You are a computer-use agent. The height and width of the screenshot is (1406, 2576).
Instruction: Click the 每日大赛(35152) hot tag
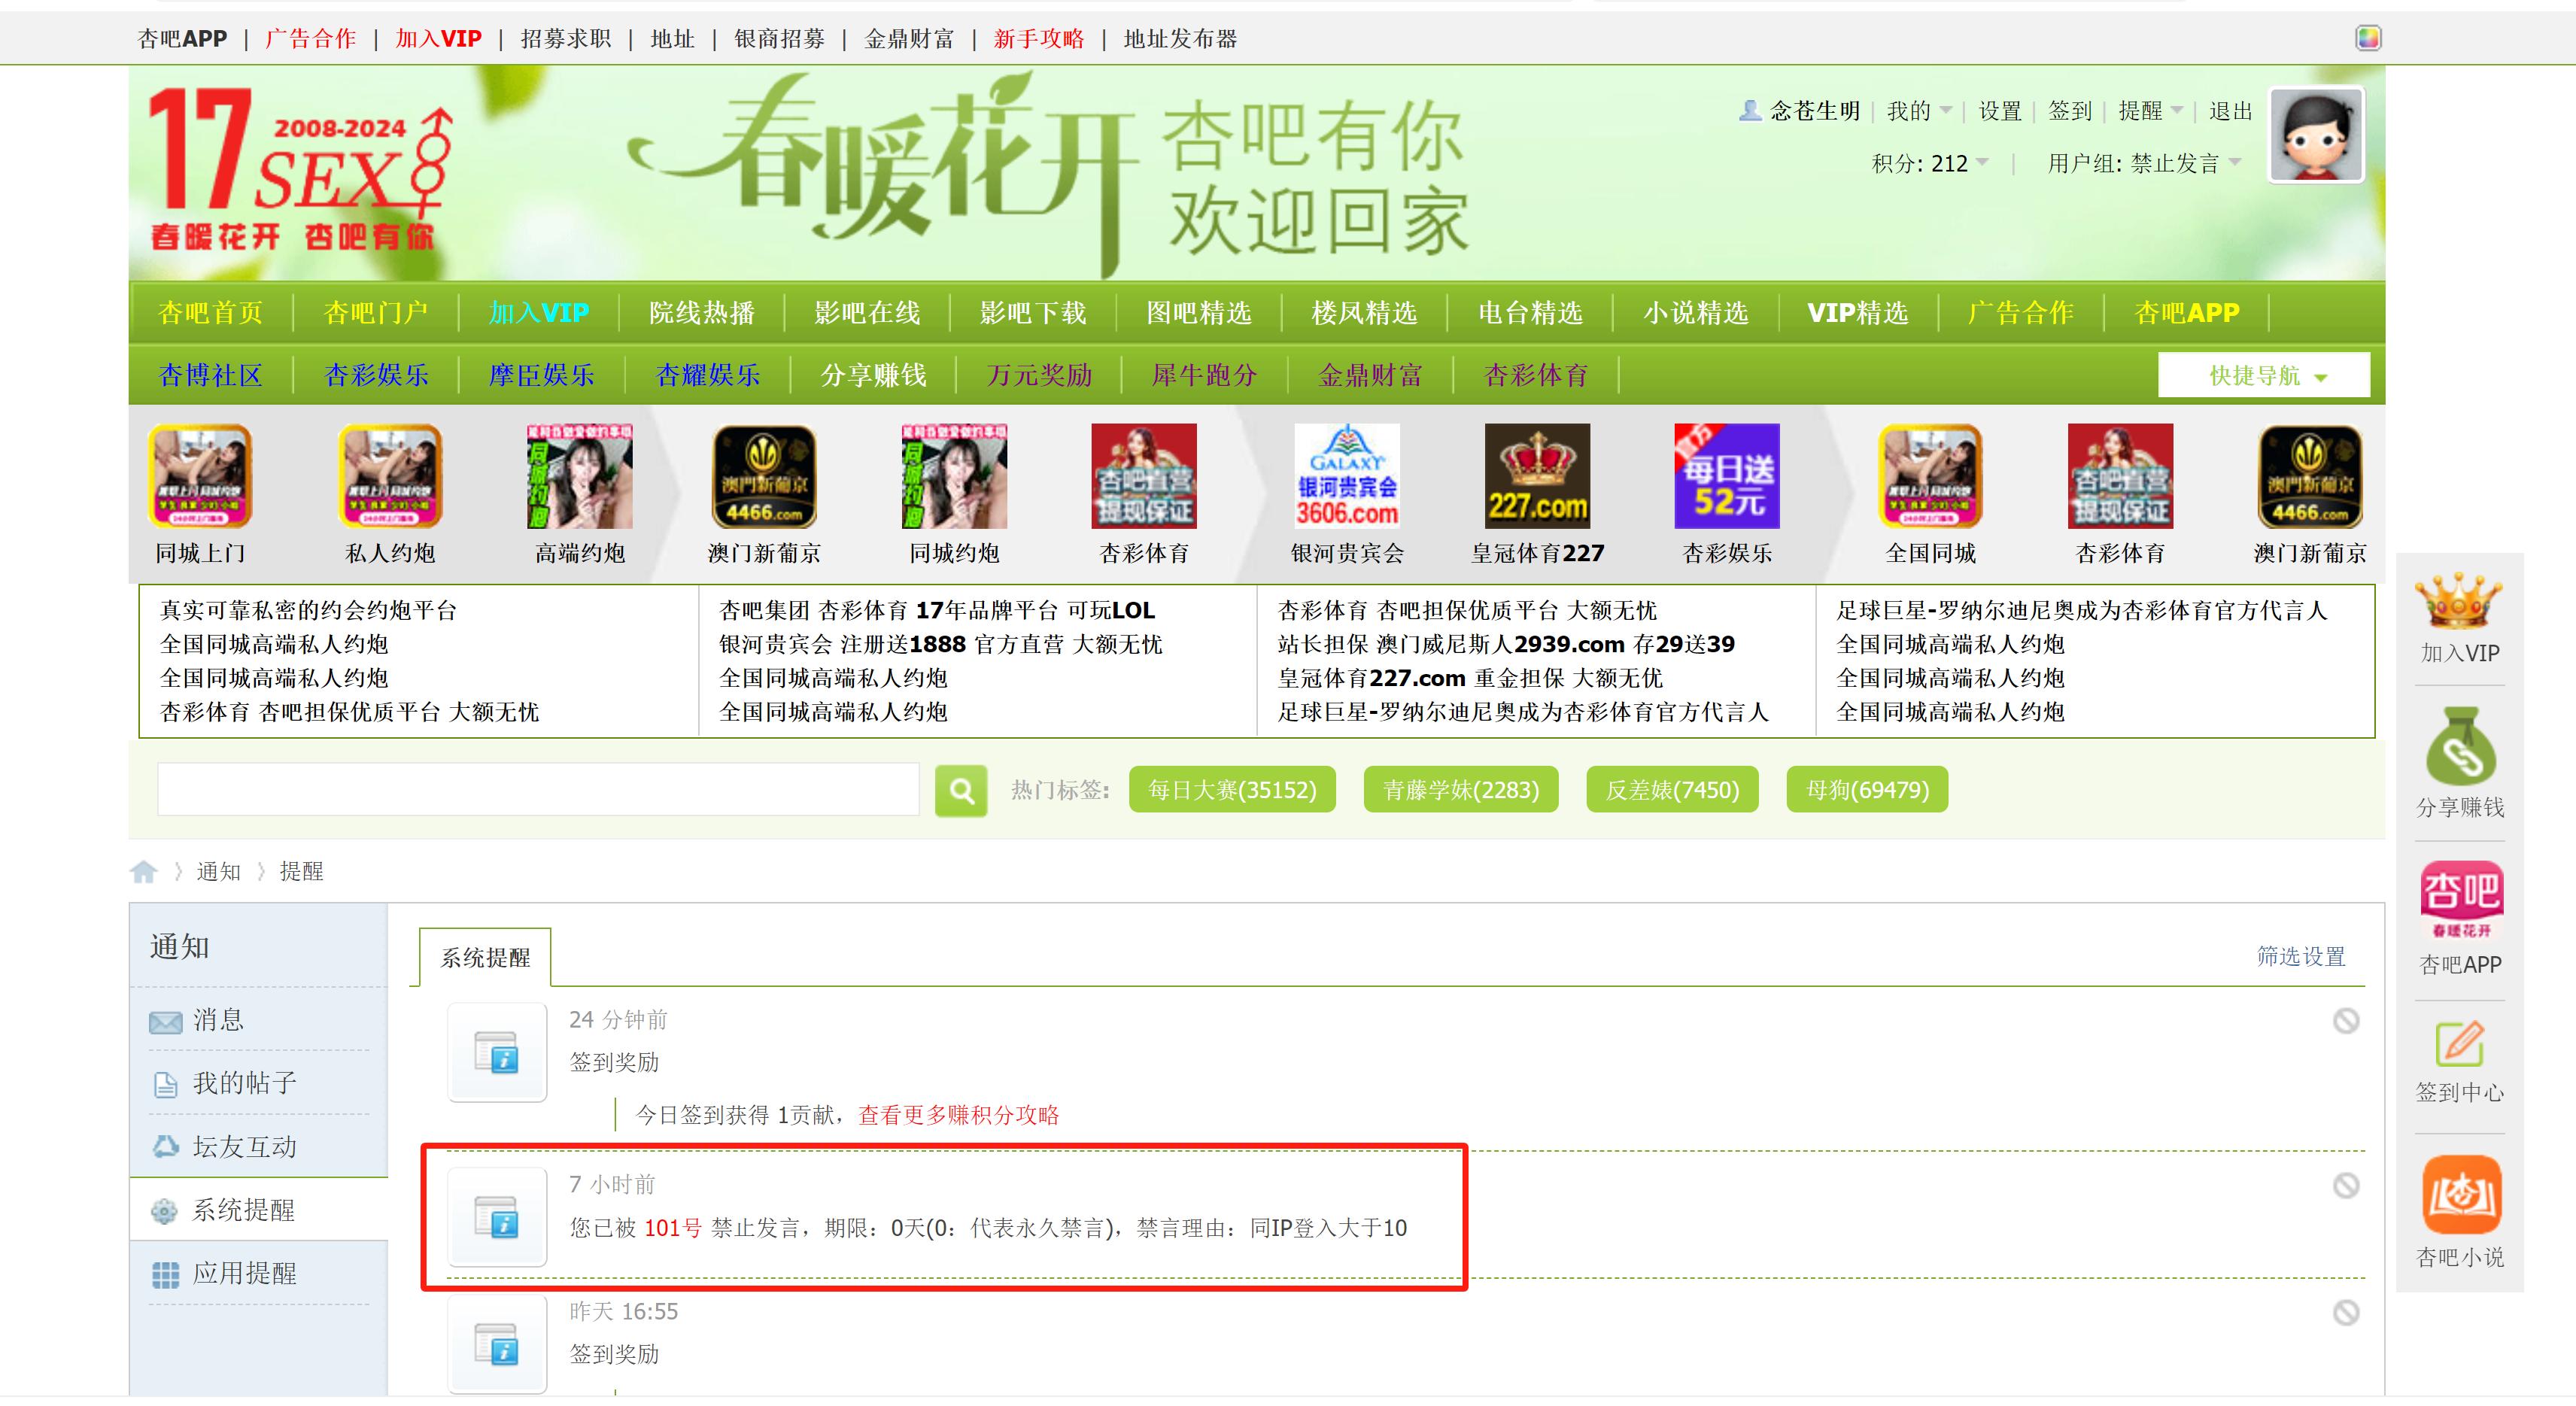[x=1232, y=790]
